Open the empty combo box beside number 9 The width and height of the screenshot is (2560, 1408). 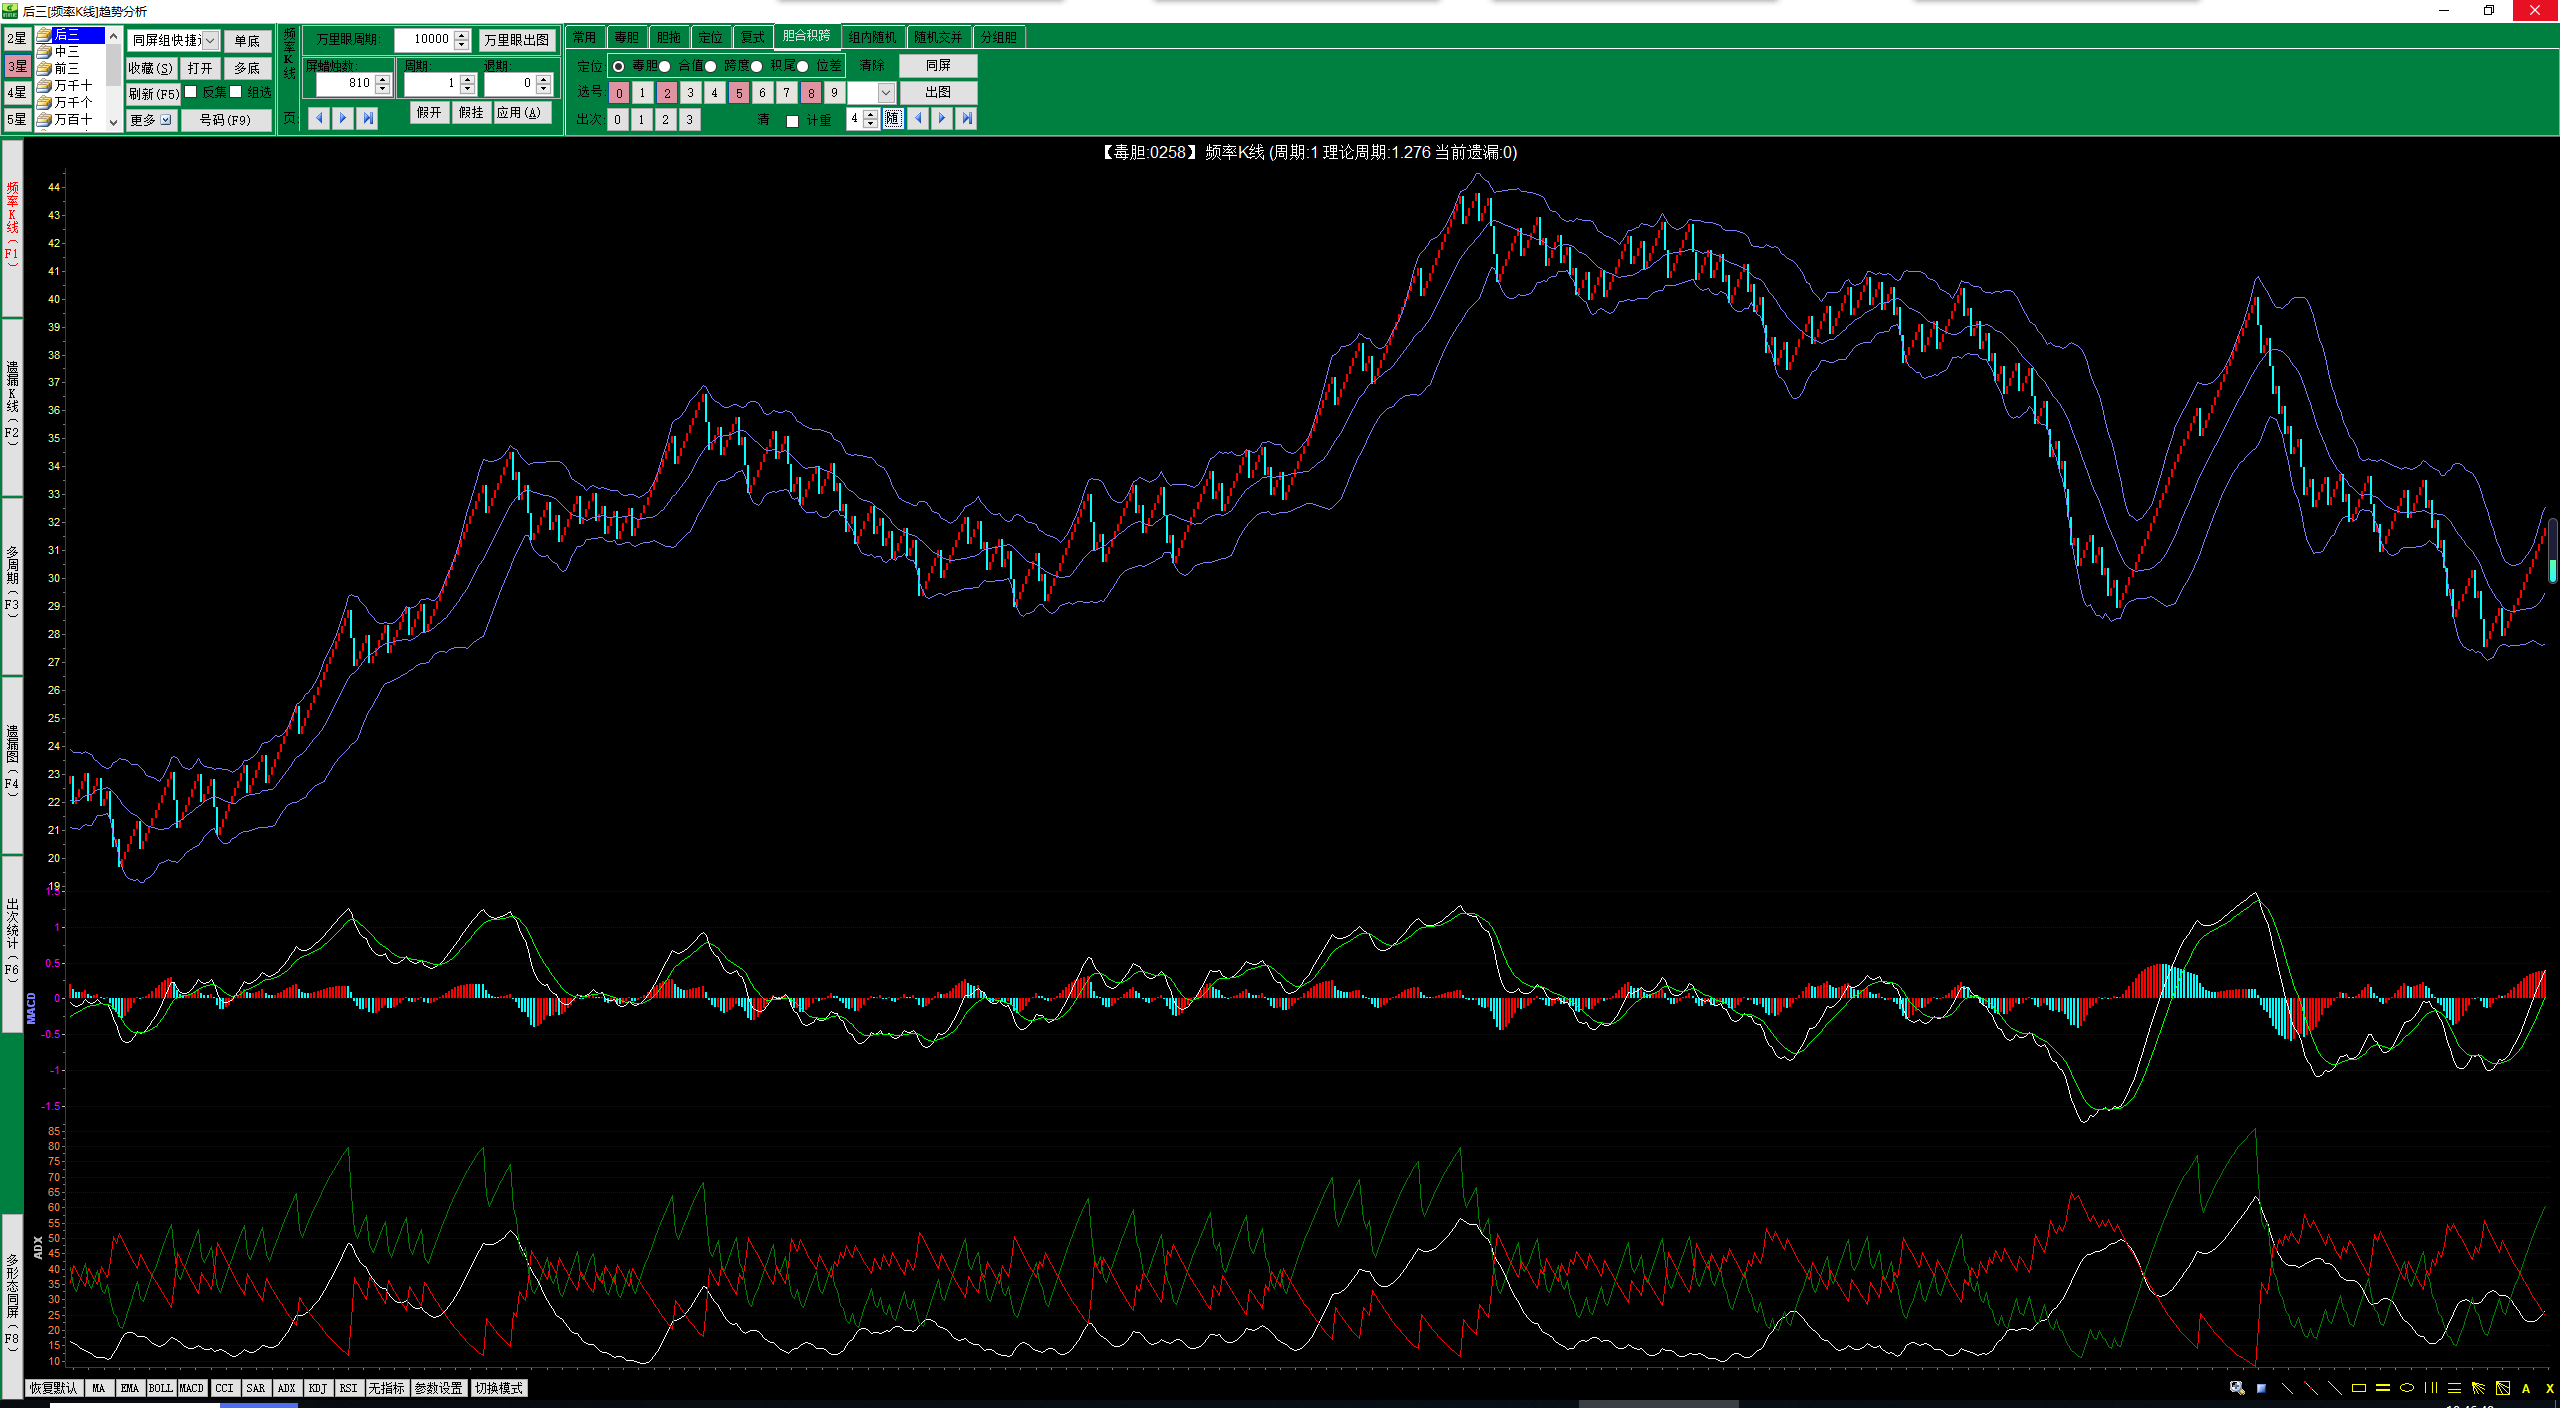pyautogui.click(x=885, y=93)
